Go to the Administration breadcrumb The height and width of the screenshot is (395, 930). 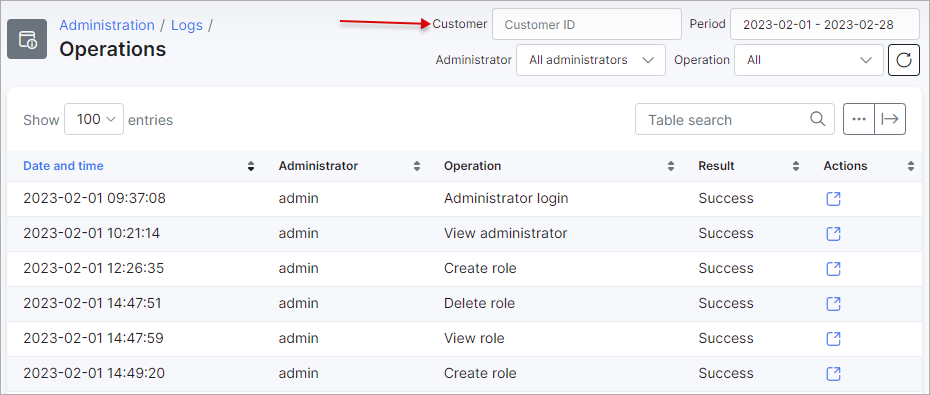pos(107,26)
